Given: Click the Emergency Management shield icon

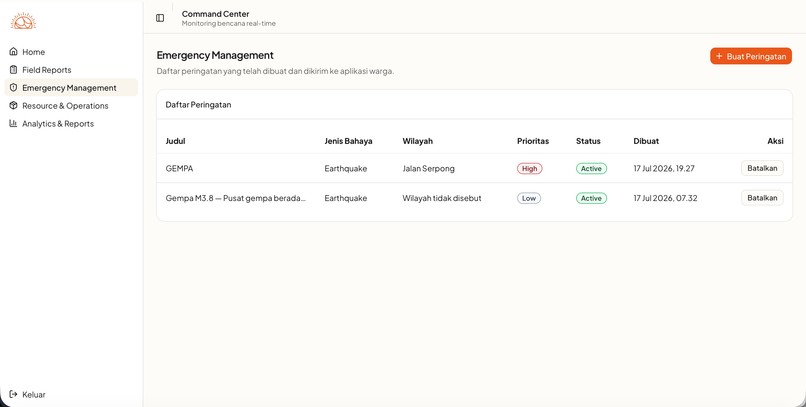Looking at the screenshot, I should (x=13, y=87).
